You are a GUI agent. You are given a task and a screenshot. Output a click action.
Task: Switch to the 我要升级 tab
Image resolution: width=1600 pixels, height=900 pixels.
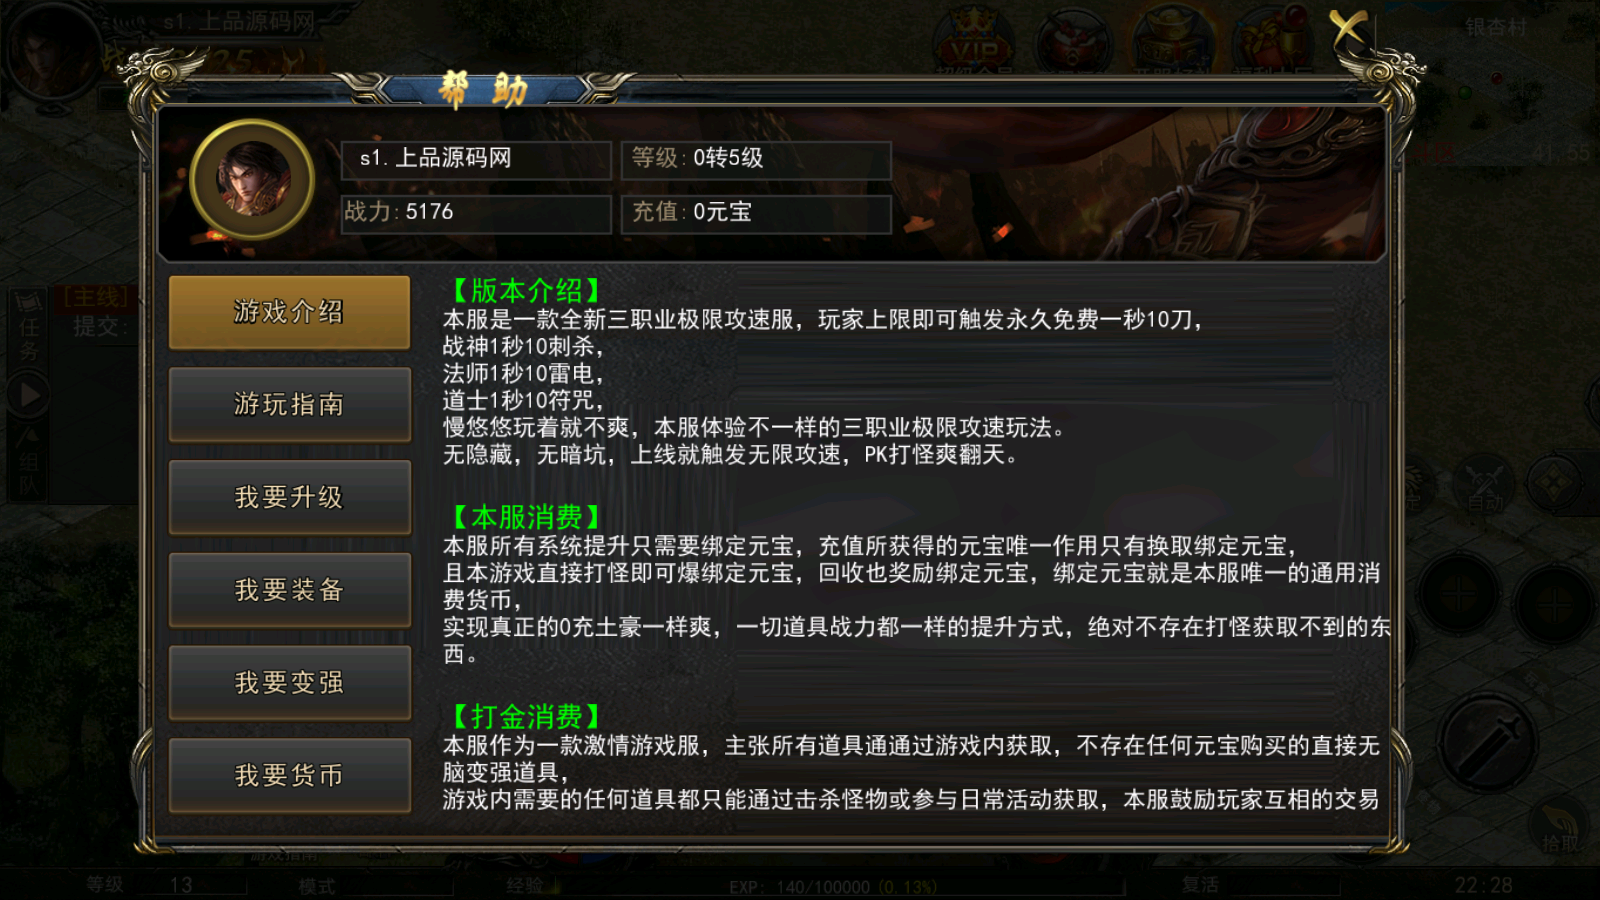[290, 497]
